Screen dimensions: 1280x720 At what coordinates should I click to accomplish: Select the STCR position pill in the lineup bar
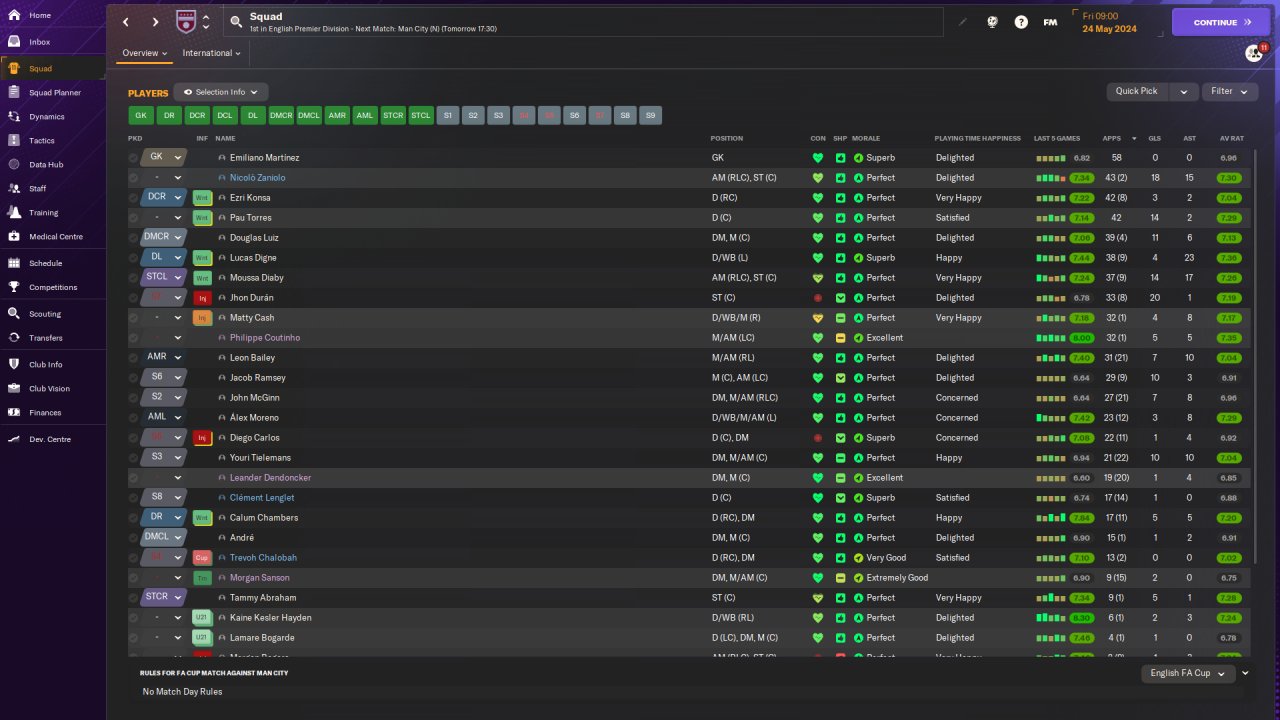point(393,116)
